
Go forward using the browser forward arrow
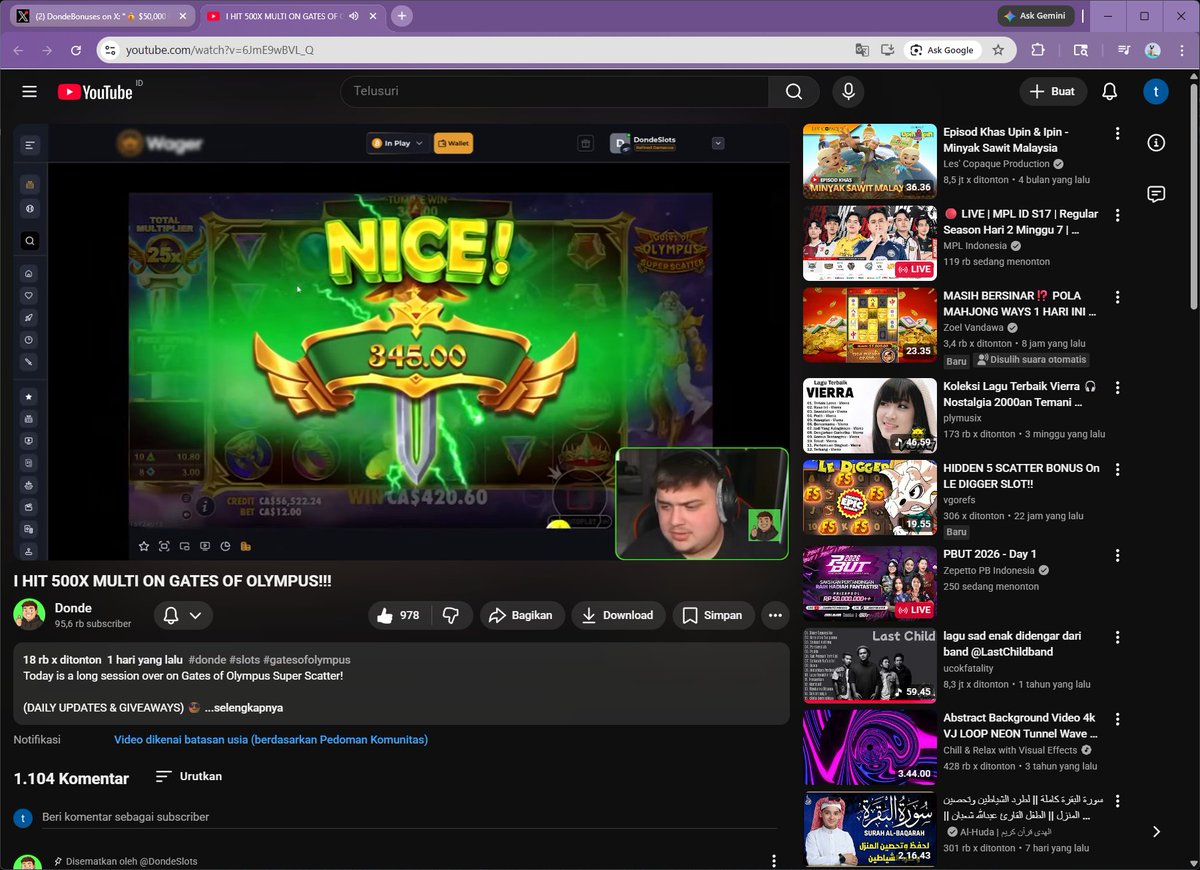click(x=47, y=50)
